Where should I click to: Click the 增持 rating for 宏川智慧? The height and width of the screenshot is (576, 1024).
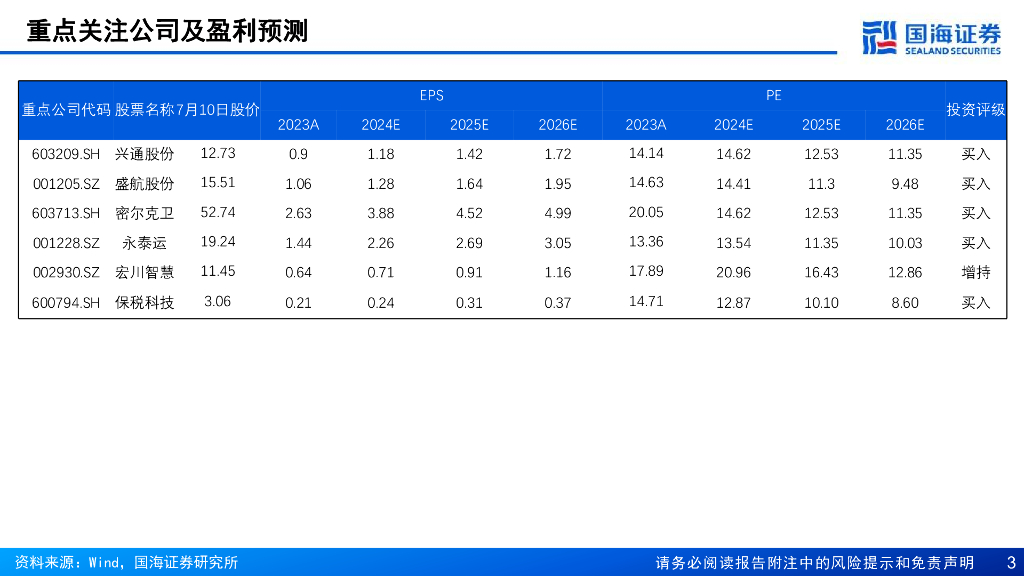[976, 273]
